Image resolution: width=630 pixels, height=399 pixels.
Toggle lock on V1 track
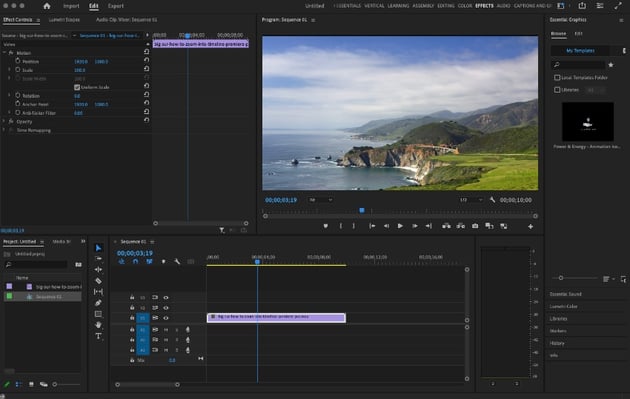(132, 318)
